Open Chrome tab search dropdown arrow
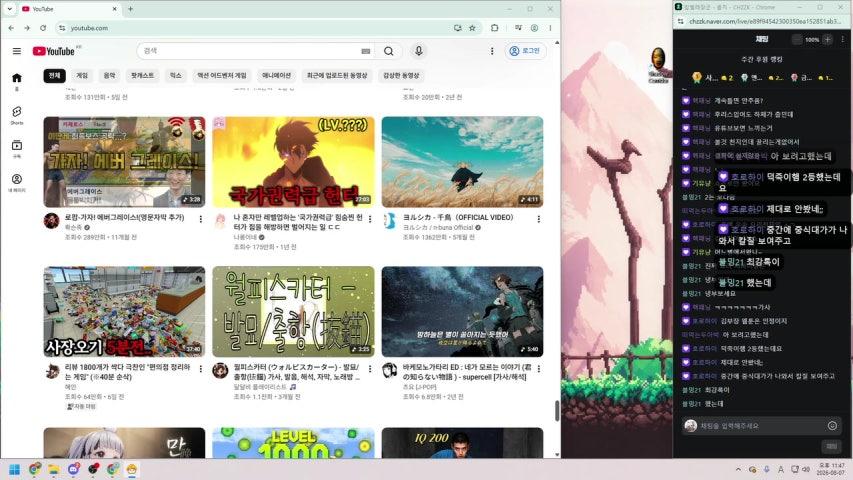The image size is (853, 480). pyautogui.click(x=9, y=9)
